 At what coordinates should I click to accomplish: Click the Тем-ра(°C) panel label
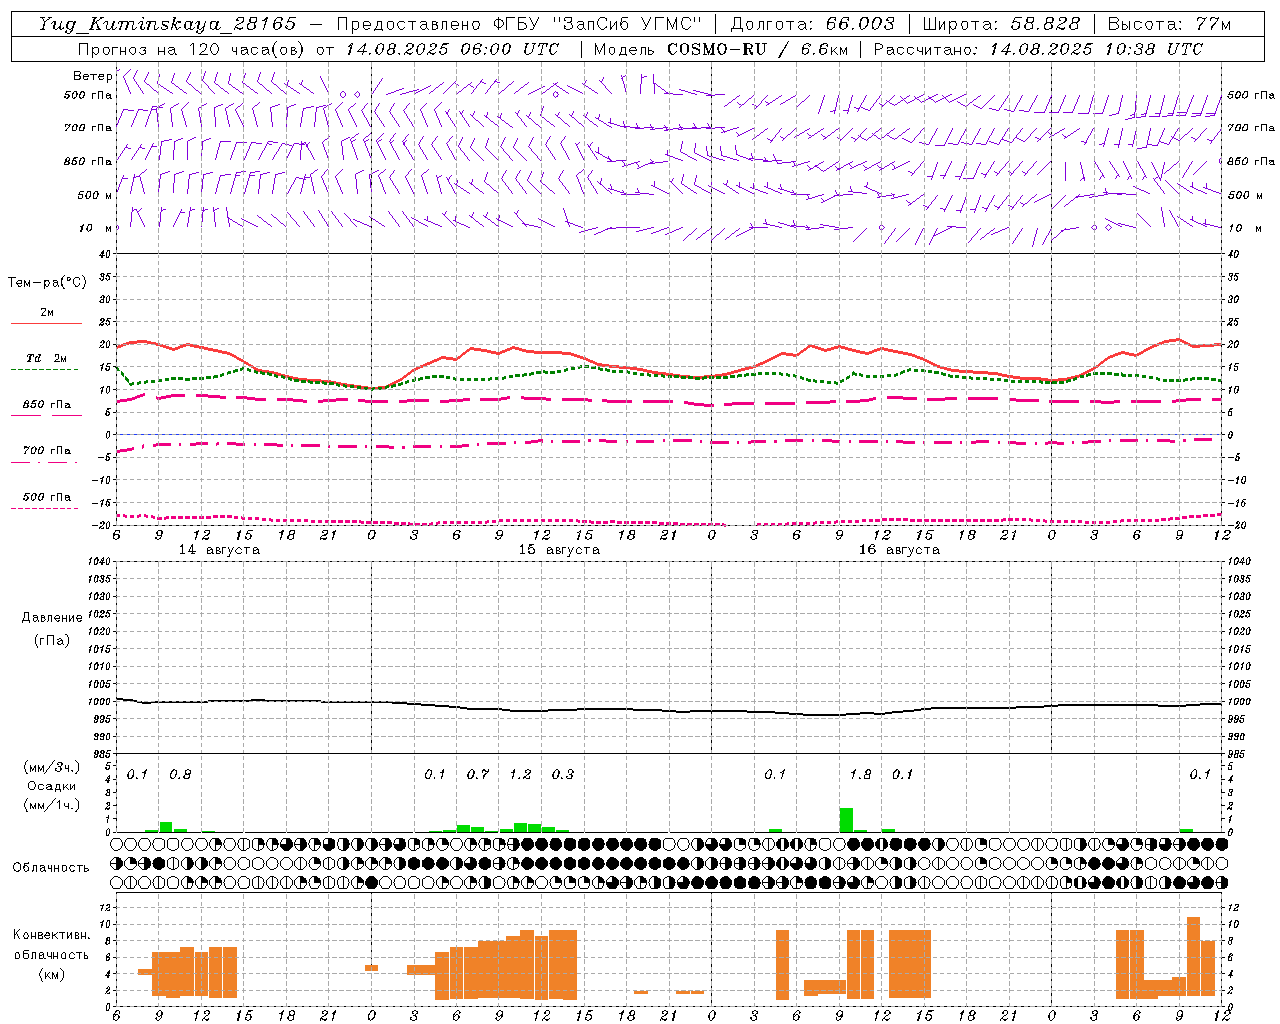[x=47, y=283]
